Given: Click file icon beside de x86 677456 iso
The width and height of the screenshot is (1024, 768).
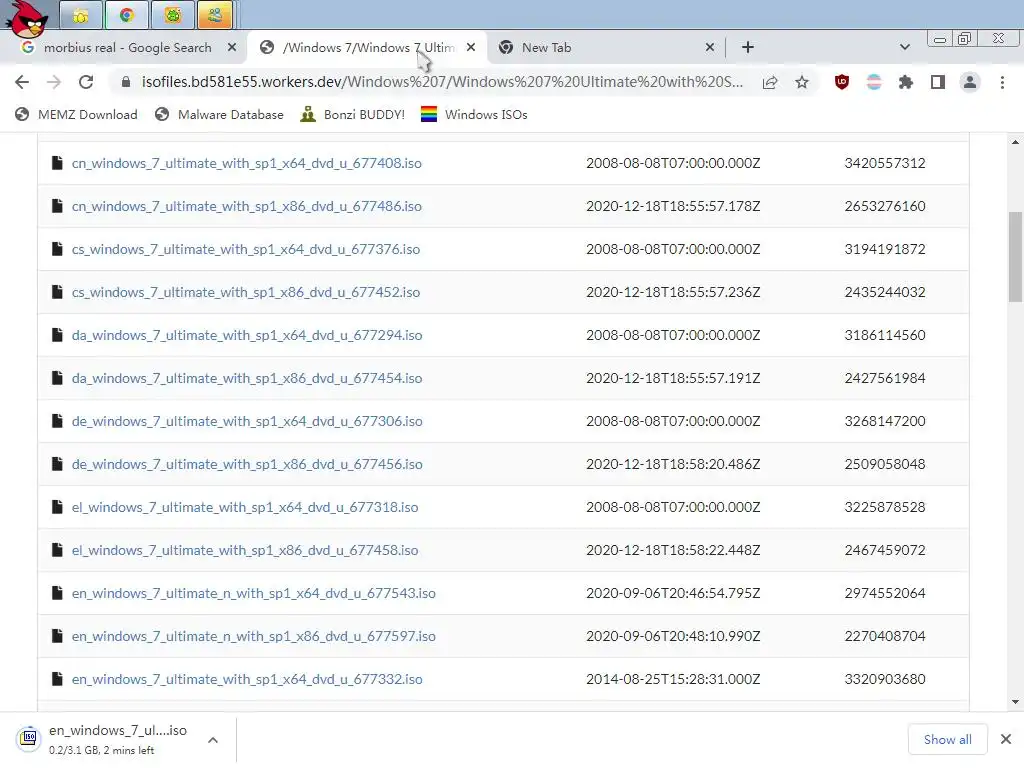Looking at the screenshot, I should (57, 464).
